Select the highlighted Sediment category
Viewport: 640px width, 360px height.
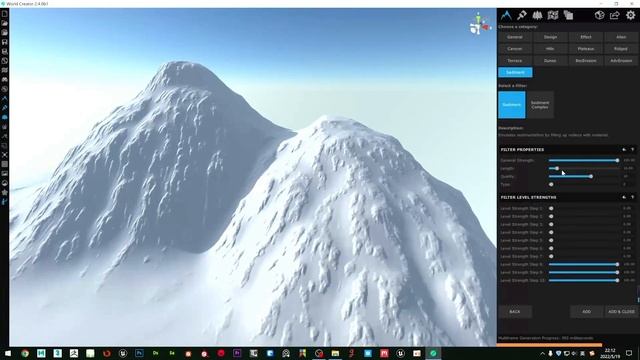click(515, 72)
